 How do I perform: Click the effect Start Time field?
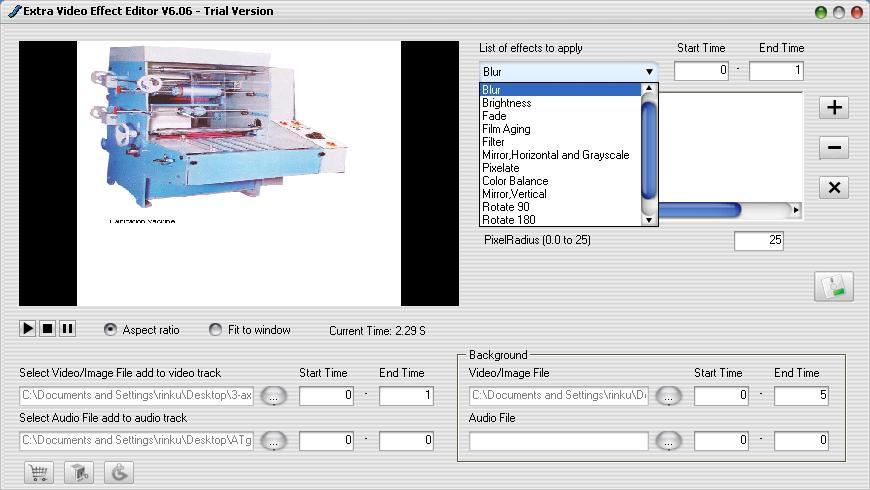pyautogui.click(x=701, y=70)
